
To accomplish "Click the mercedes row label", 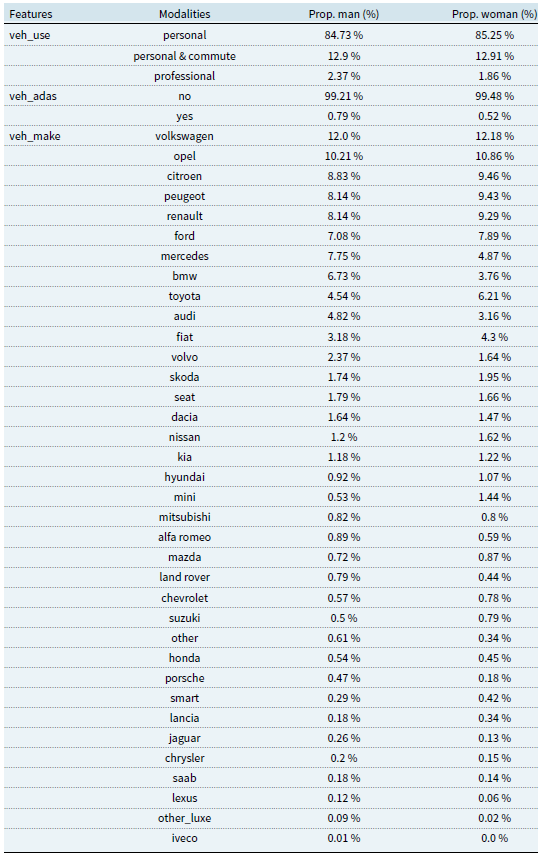I will pyautogui.click(x=184, y=256).
